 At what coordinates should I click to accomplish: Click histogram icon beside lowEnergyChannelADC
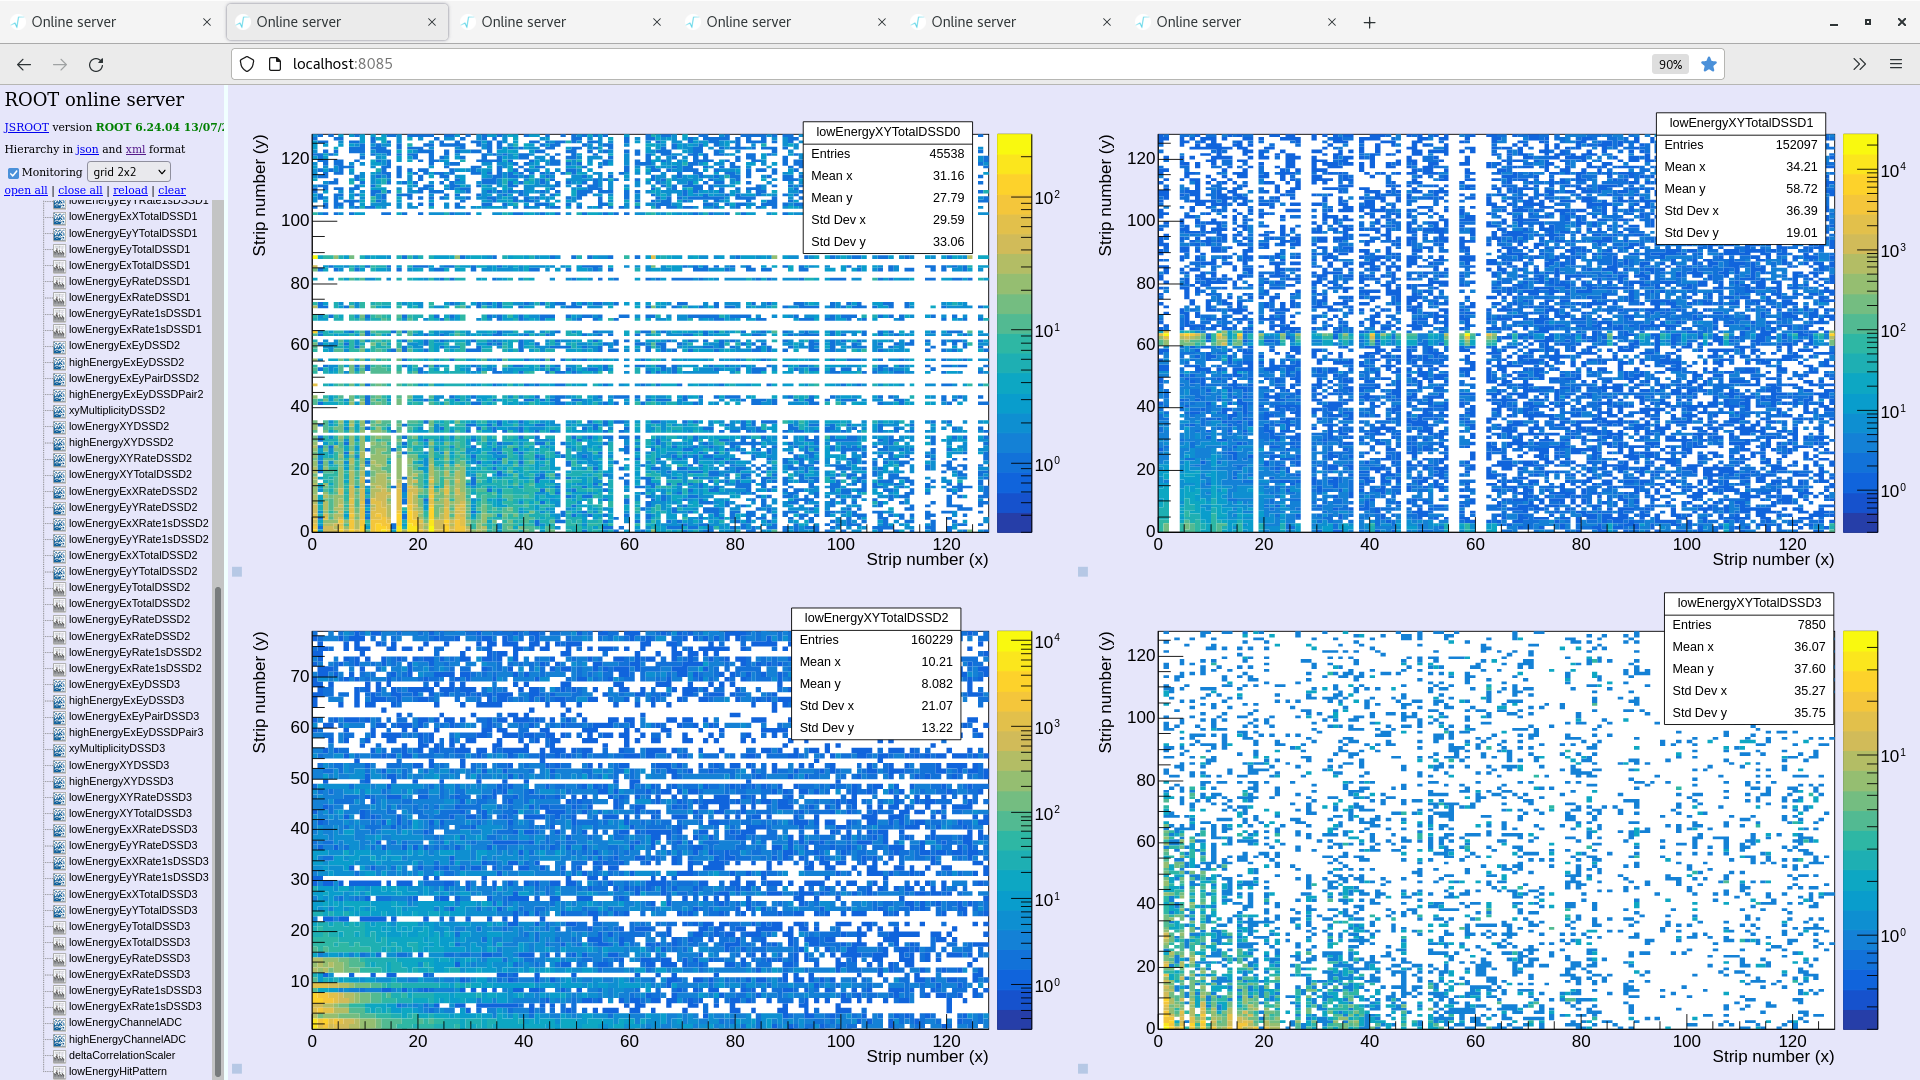click(59, 1023)
